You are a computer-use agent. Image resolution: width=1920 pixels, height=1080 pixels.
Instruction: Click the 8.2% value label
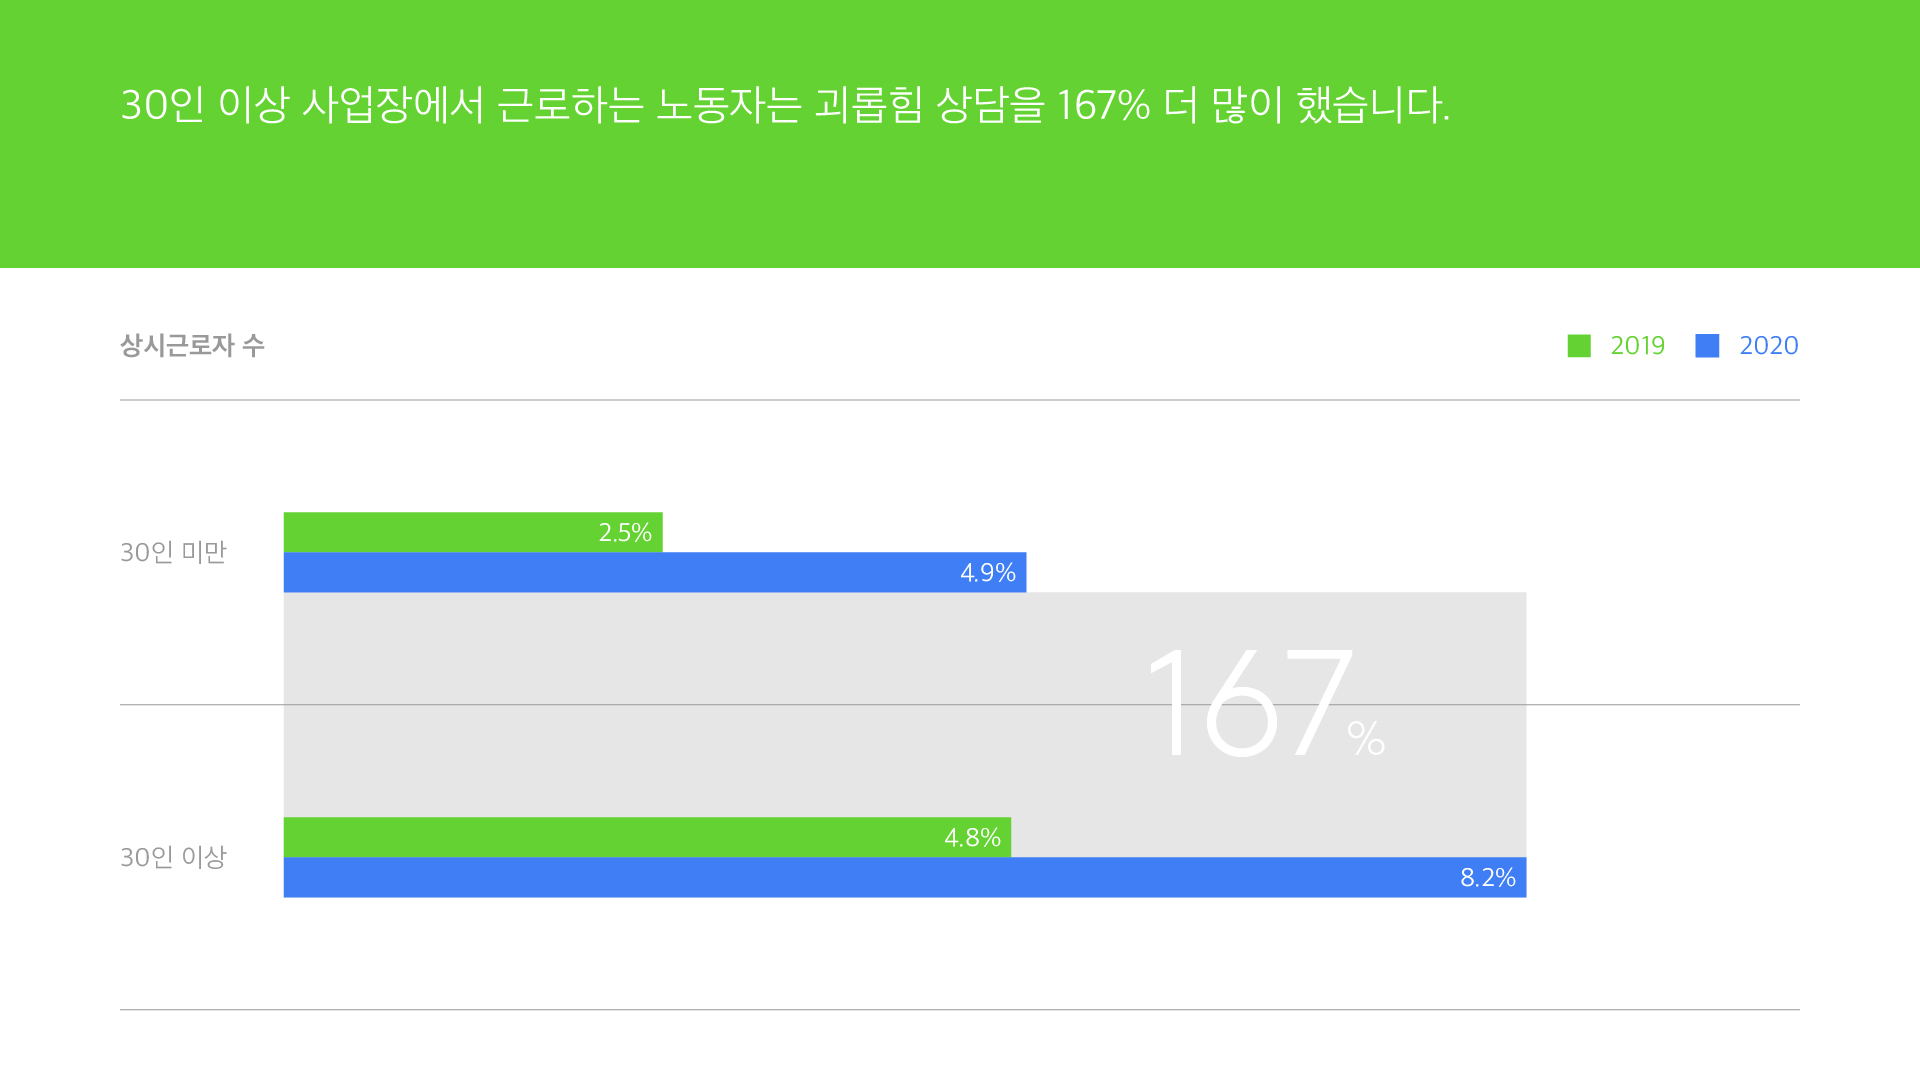pos(1488,878)
